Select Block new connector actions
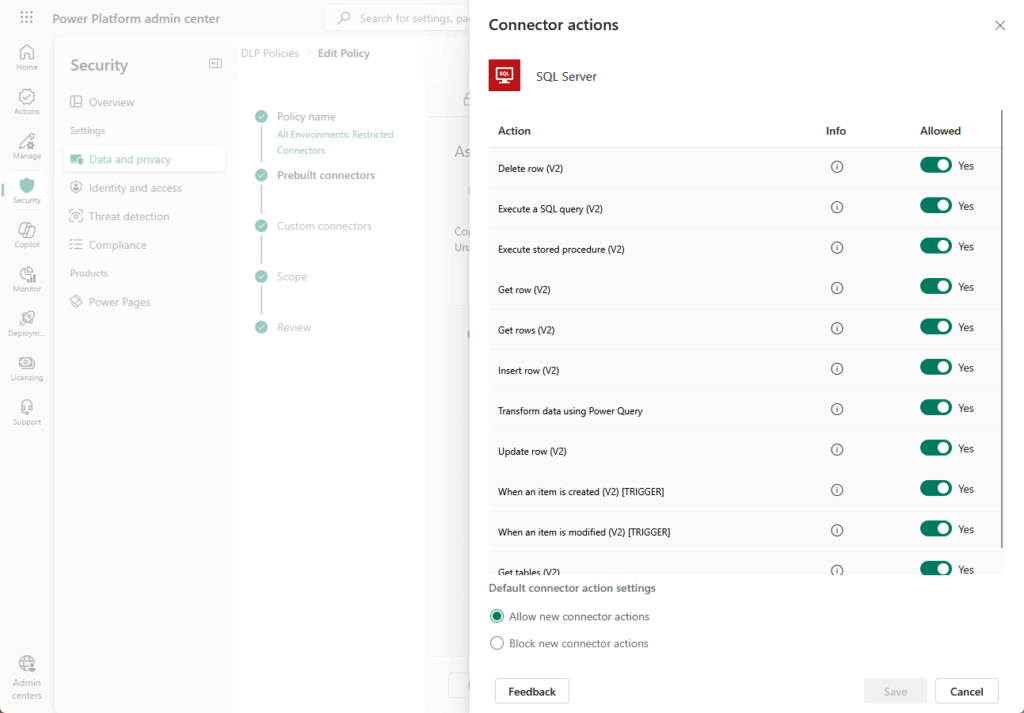Image resolution: width=1024 pixels, height=713 pixels. click(497, 643)
